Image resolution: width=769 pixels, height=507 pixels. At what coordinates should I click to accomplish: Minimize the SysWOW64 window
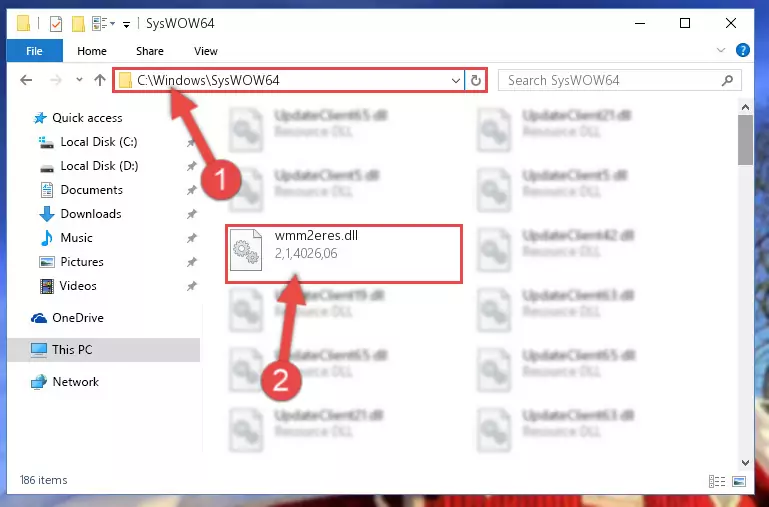pyautogui.click(x=640, y=23)
